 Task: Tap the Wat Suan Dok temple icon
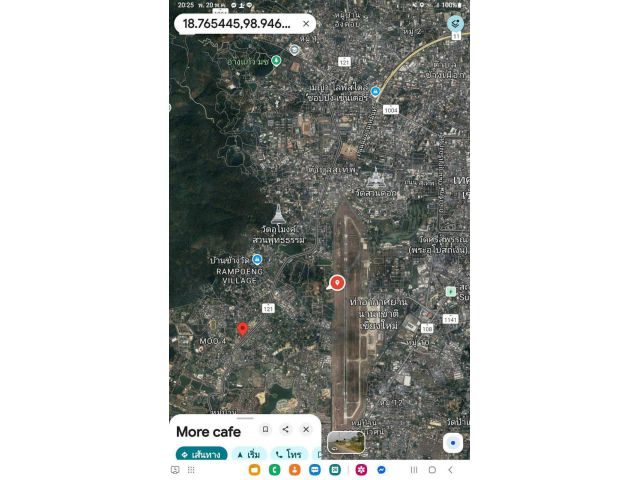point(376,178)
